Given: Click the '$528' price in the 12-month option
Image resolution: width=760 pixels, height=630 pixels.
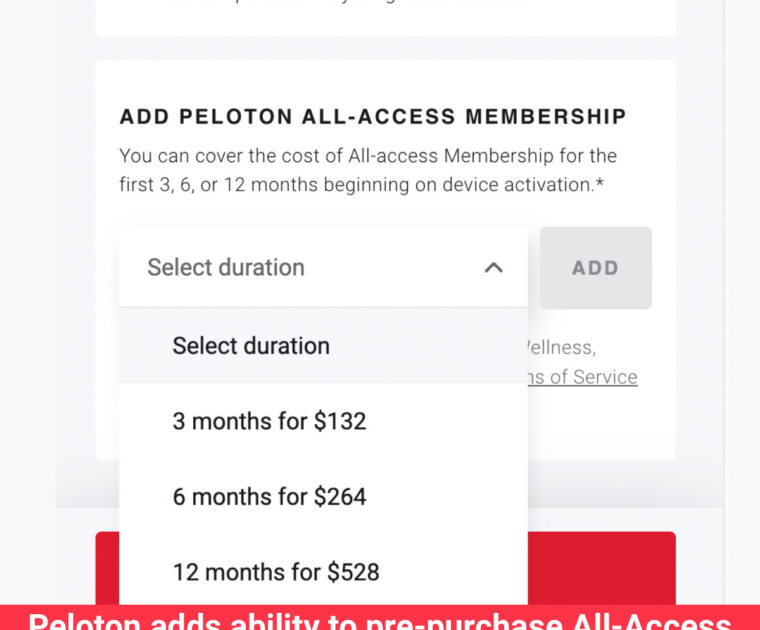Looking at the screenshot, I should coord(354,572).
